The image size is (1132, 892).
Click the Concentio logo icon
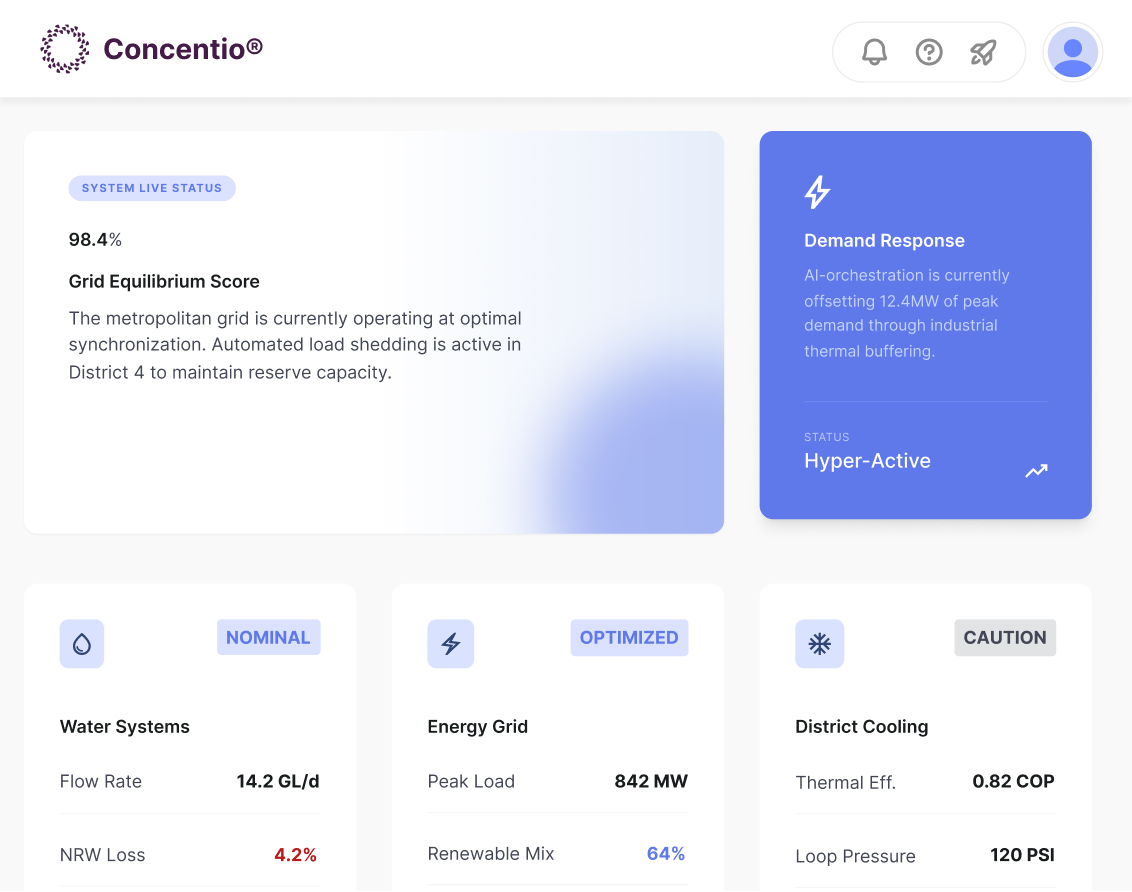pos(64,49)
